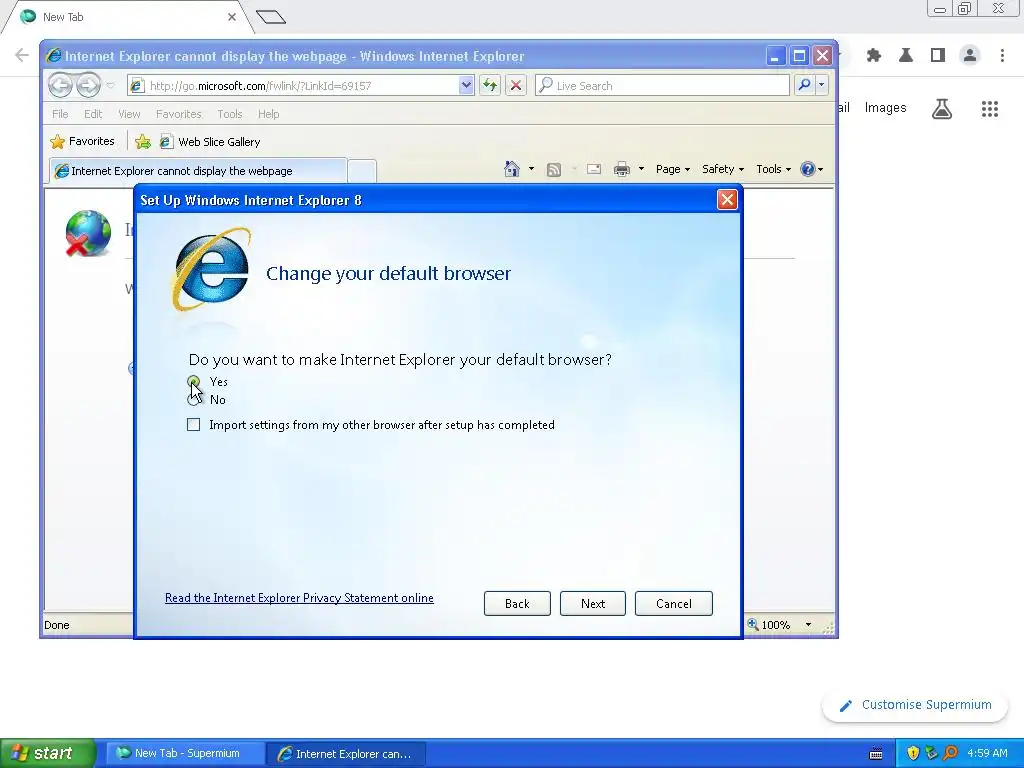This screenshot has height=768, width=1024.
Task: Select the Internet Explorer cannot display tab
Action: pyautogui.click(x=197, y=170)
